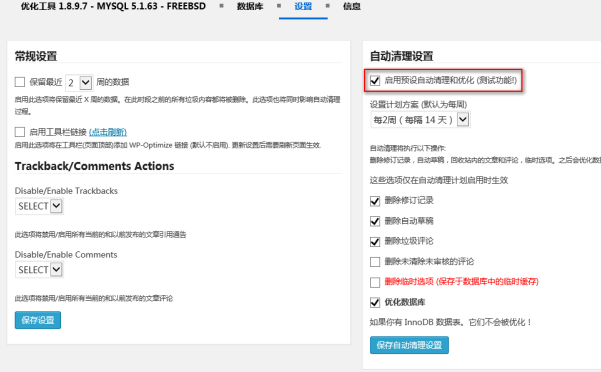Toggle 保留最近 weeks data checkbox
Image resolution: width=601 pixels, height=372 pixels.
pyautogui.click(x=20, y=82)
